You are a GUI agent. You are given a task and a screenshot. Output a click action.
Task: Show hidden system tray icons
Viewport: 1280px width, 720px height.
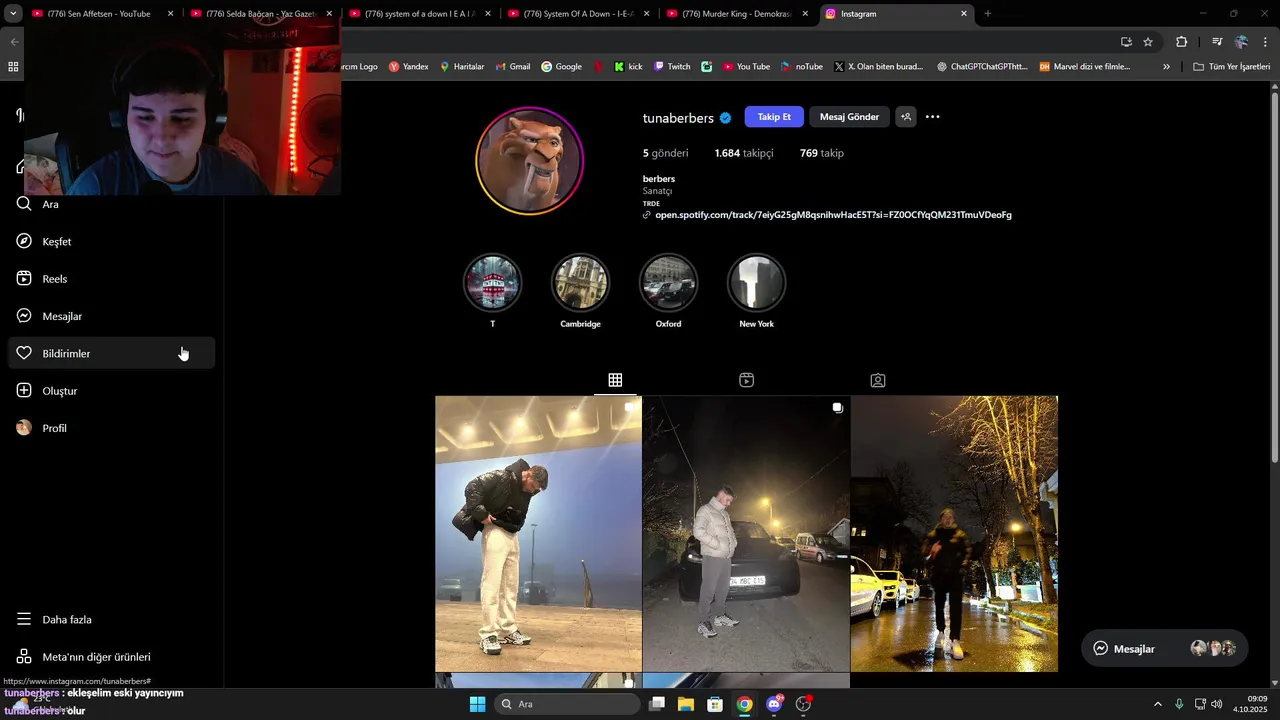tap(1158, 704)
